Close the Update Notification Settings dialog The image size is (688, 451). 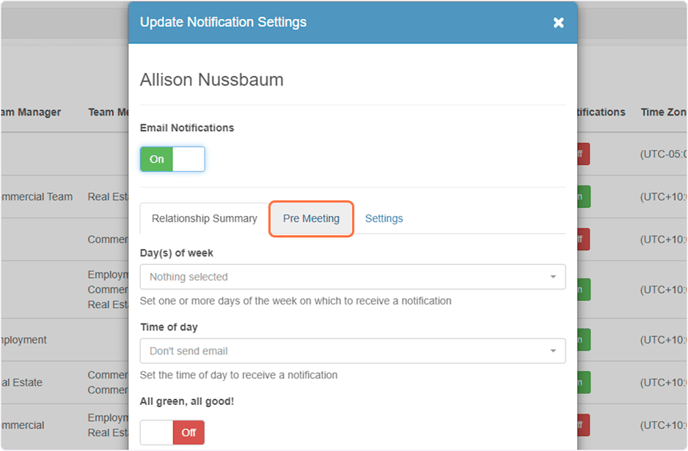[x=558, y=22]
